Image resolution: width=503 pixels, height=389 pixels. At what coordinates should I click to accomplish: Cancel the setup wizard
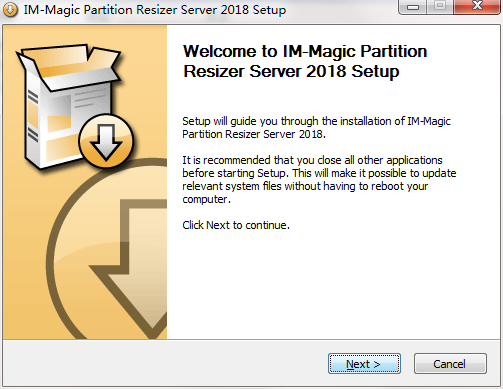[x=450, y=364]
